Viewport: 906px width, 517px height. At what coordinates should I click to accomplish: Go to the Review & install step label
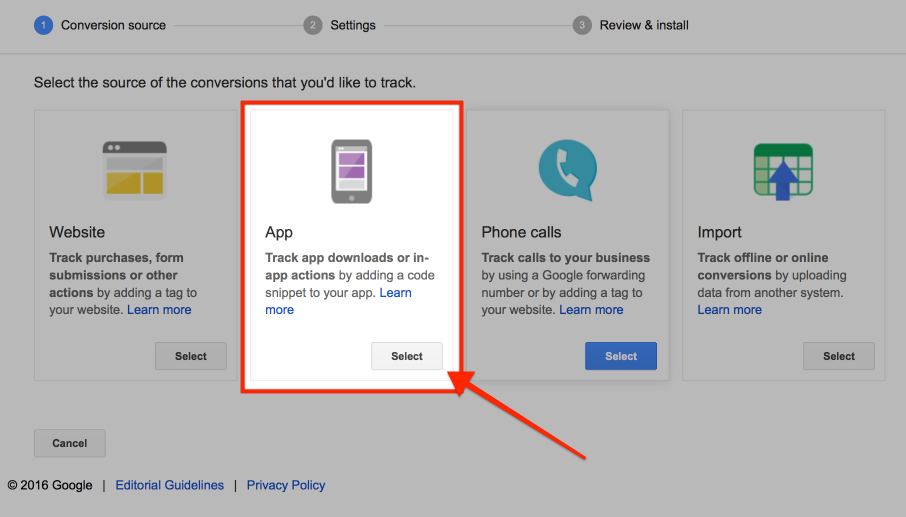click(x=644, y=25)
